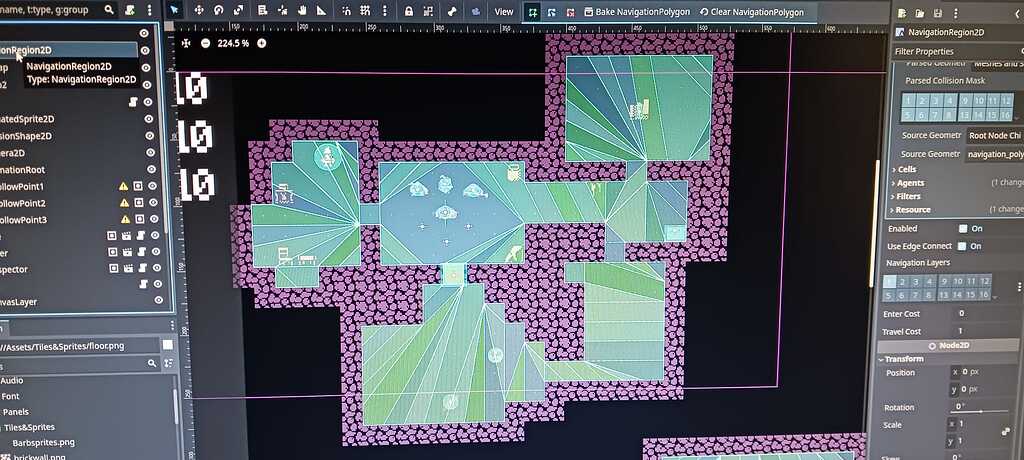Center the view with the crosshair icon

coord(186,42)
